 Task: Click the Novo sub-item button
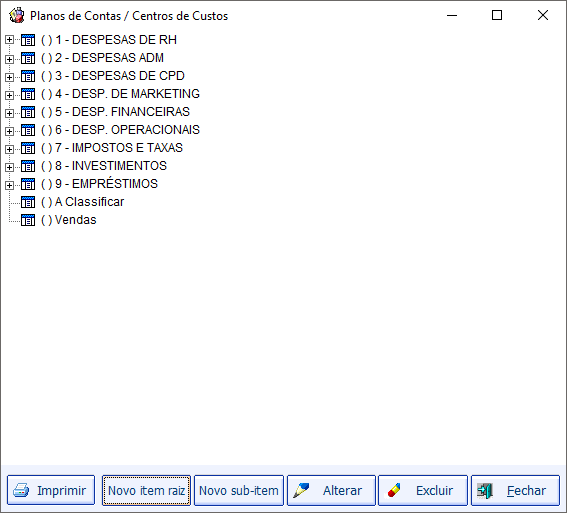(239, 491)
